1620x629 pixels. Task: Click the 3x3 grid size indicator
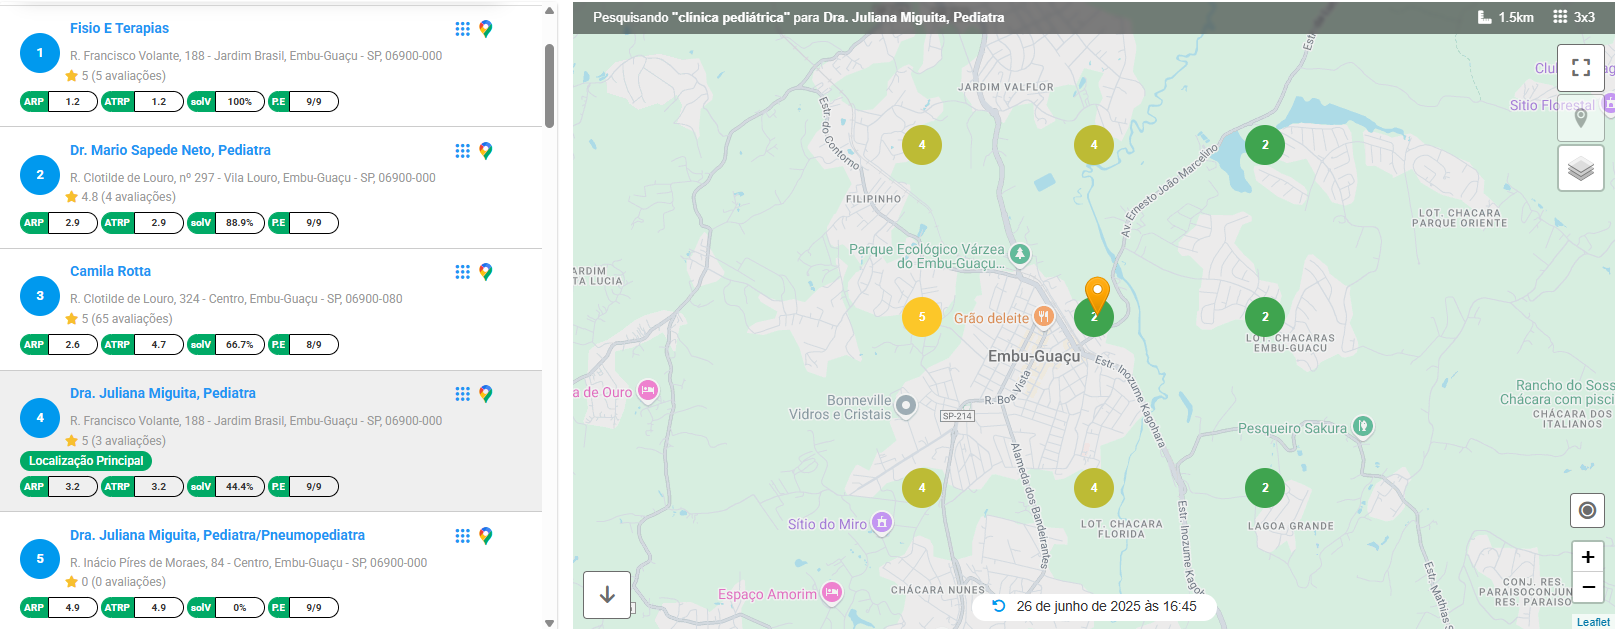pyautogui.click(x=1574, y=17)
